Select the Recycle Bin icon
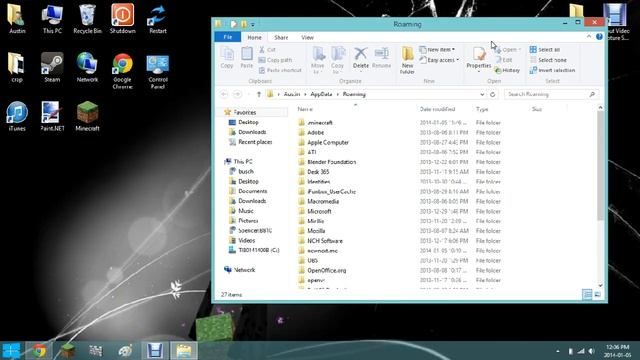Viewport: 640px width, 360px height. tap(87, 19)
